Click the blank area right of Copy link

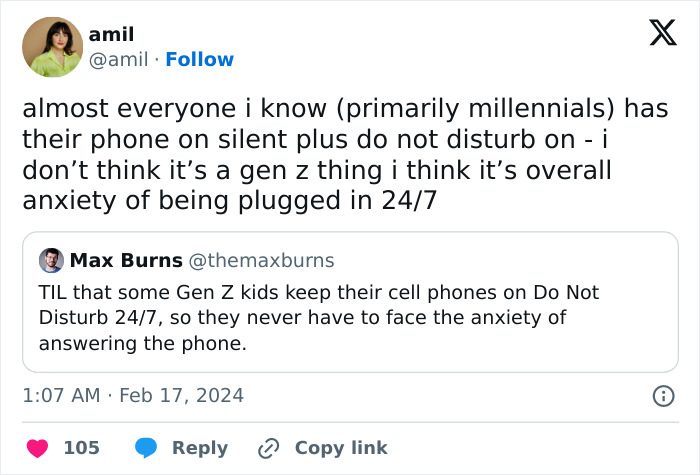coord(540,448)
